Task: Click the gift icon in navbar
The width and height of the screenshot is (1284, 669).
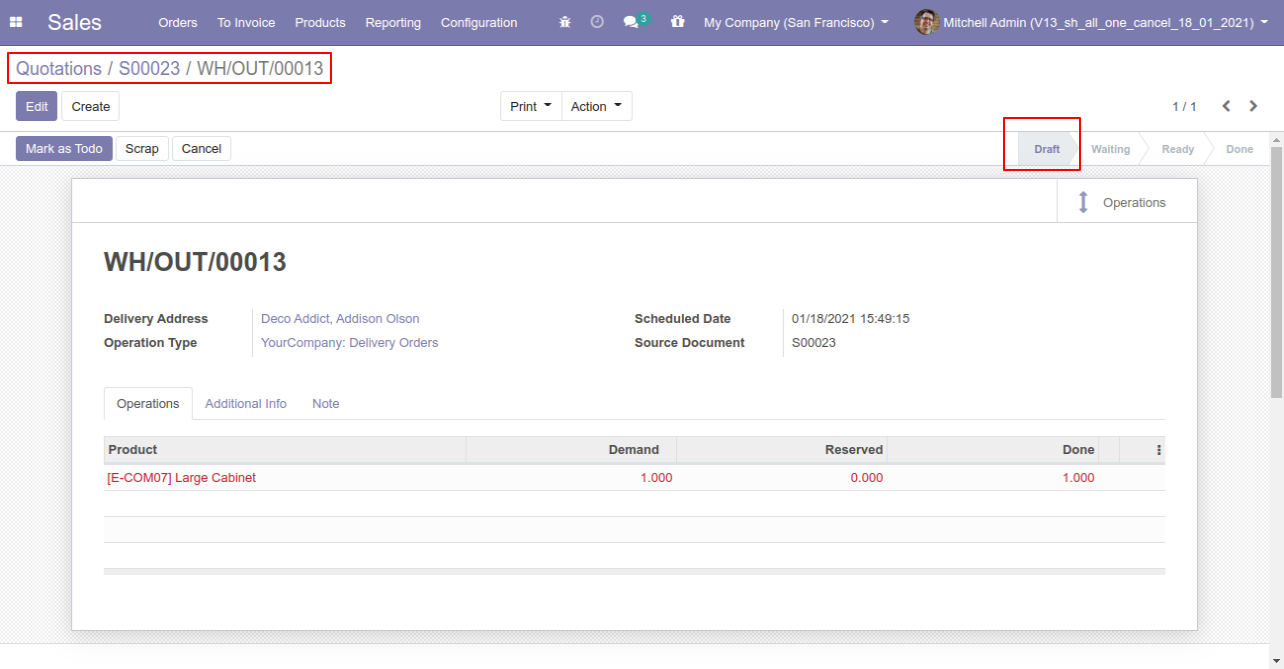Action: coord(678,22)
